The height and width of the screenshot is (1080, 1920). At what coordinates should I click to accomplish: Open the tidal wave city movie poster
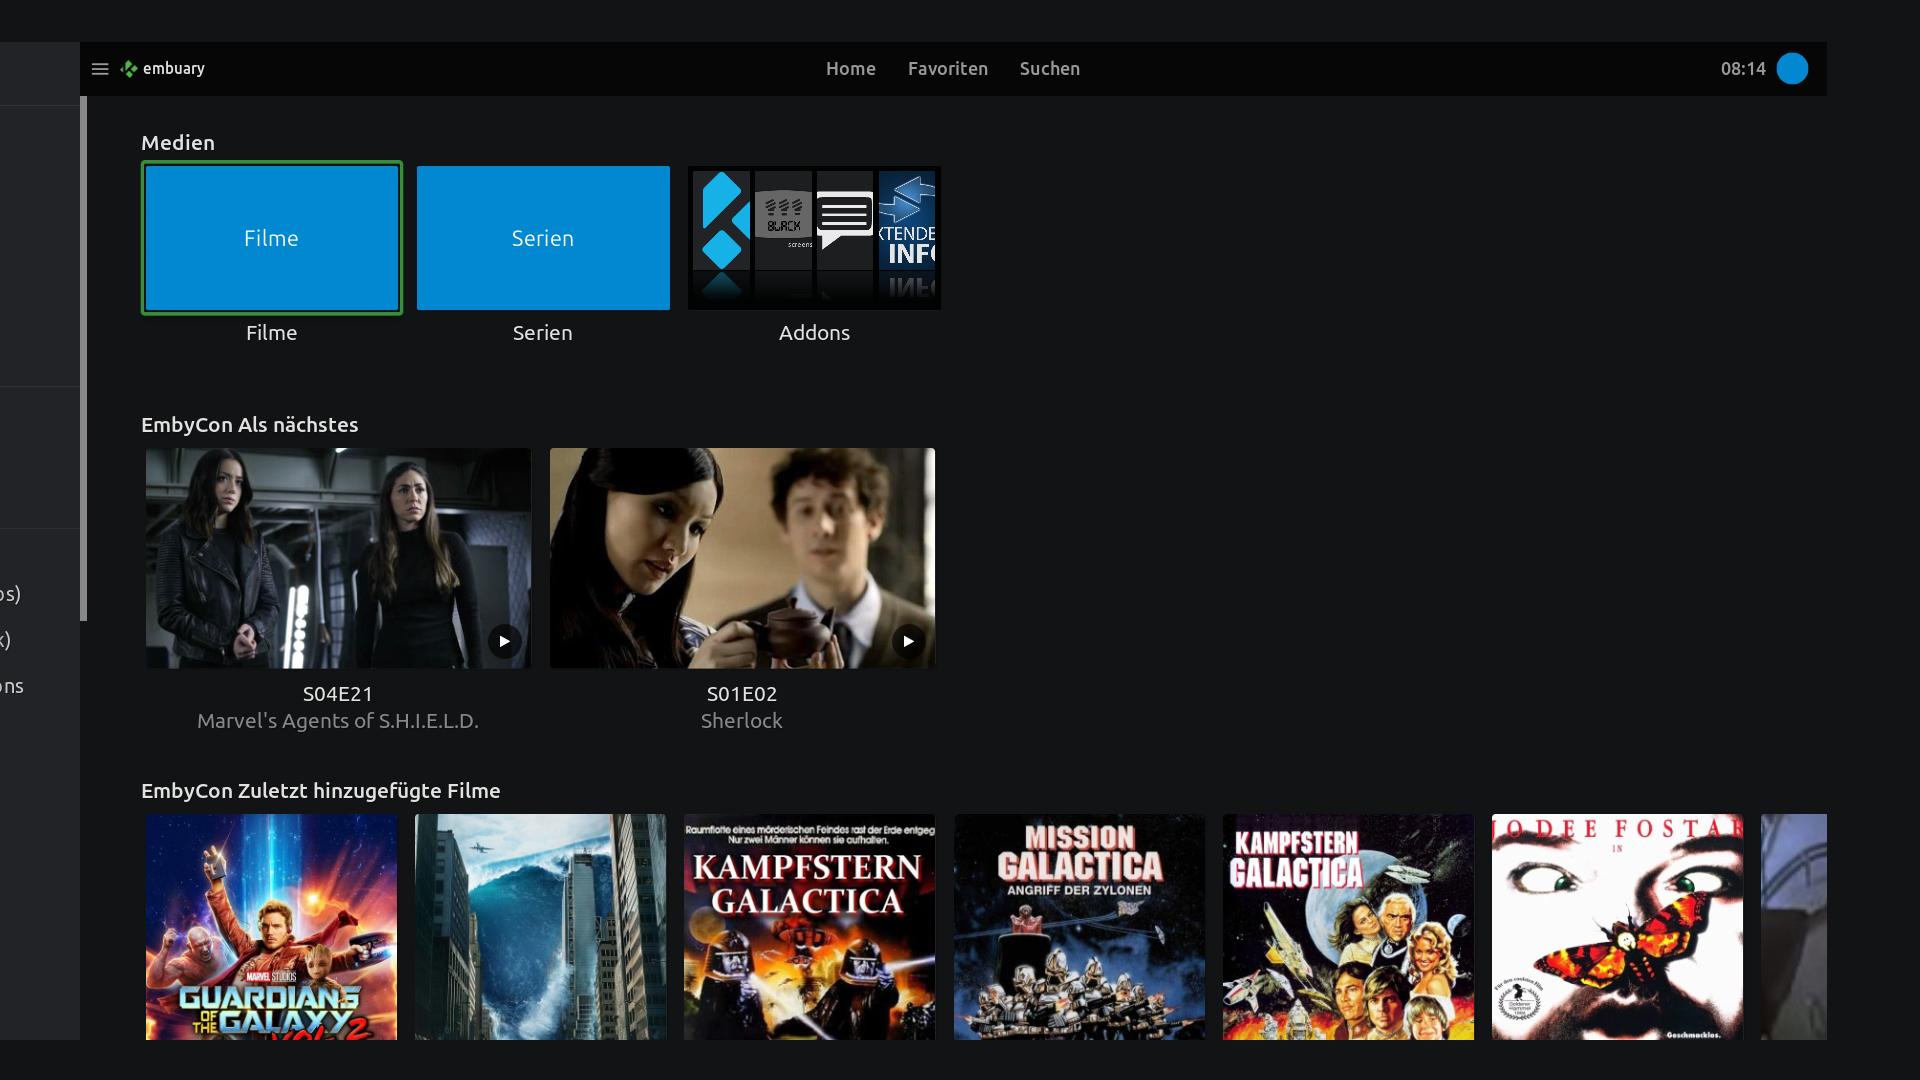click(540, 927)
